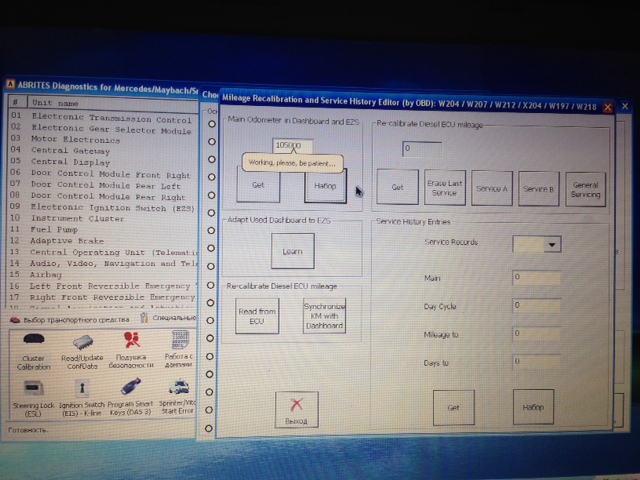The image size is (640, 480).
Task: Click the General Servicing button
Action: coord(585,189)
